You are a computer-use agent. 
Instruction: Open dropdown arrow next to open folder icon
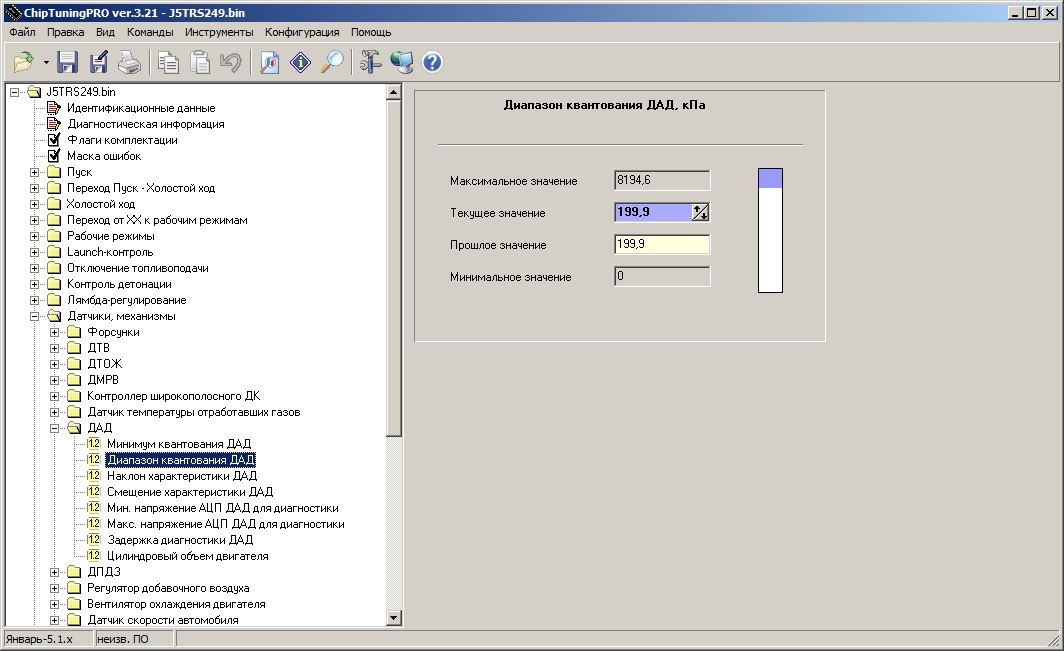pos(46,63)
